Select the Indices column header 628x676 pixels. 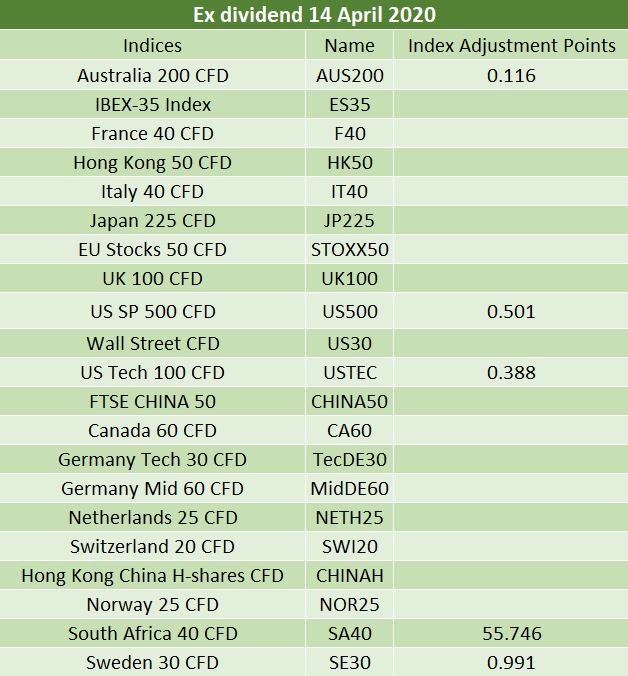152,45
